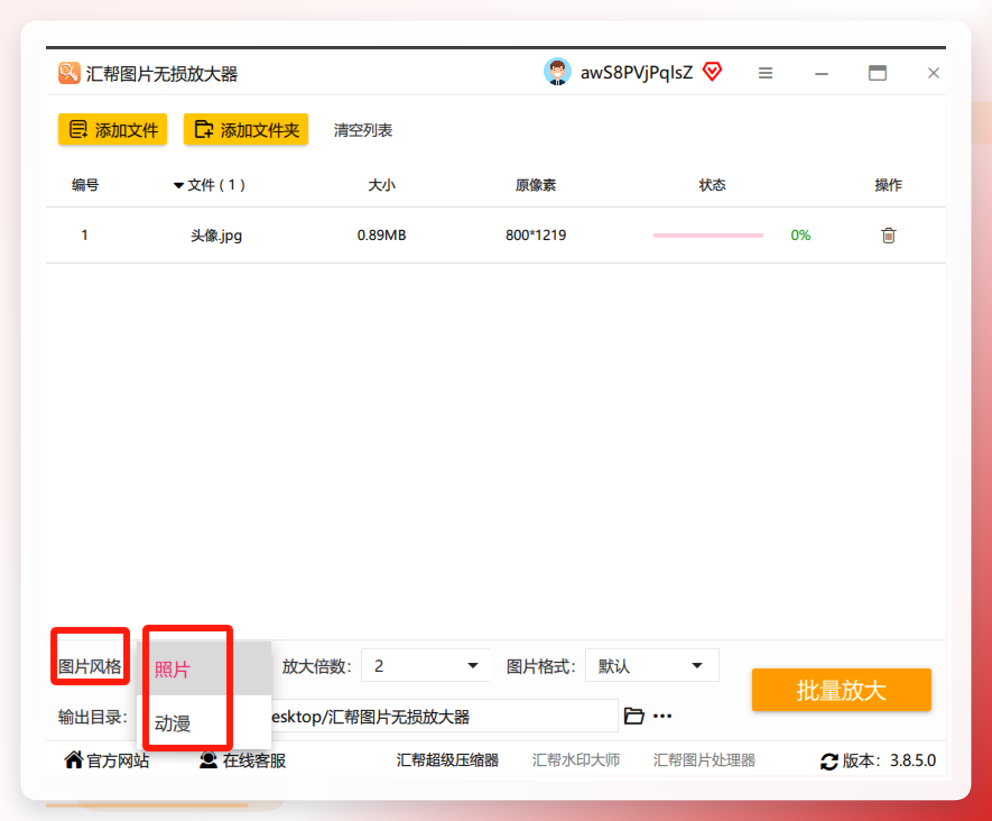Open the user avatar profile
The width and height of the screenshot is (992, 821).
[557, 72]
